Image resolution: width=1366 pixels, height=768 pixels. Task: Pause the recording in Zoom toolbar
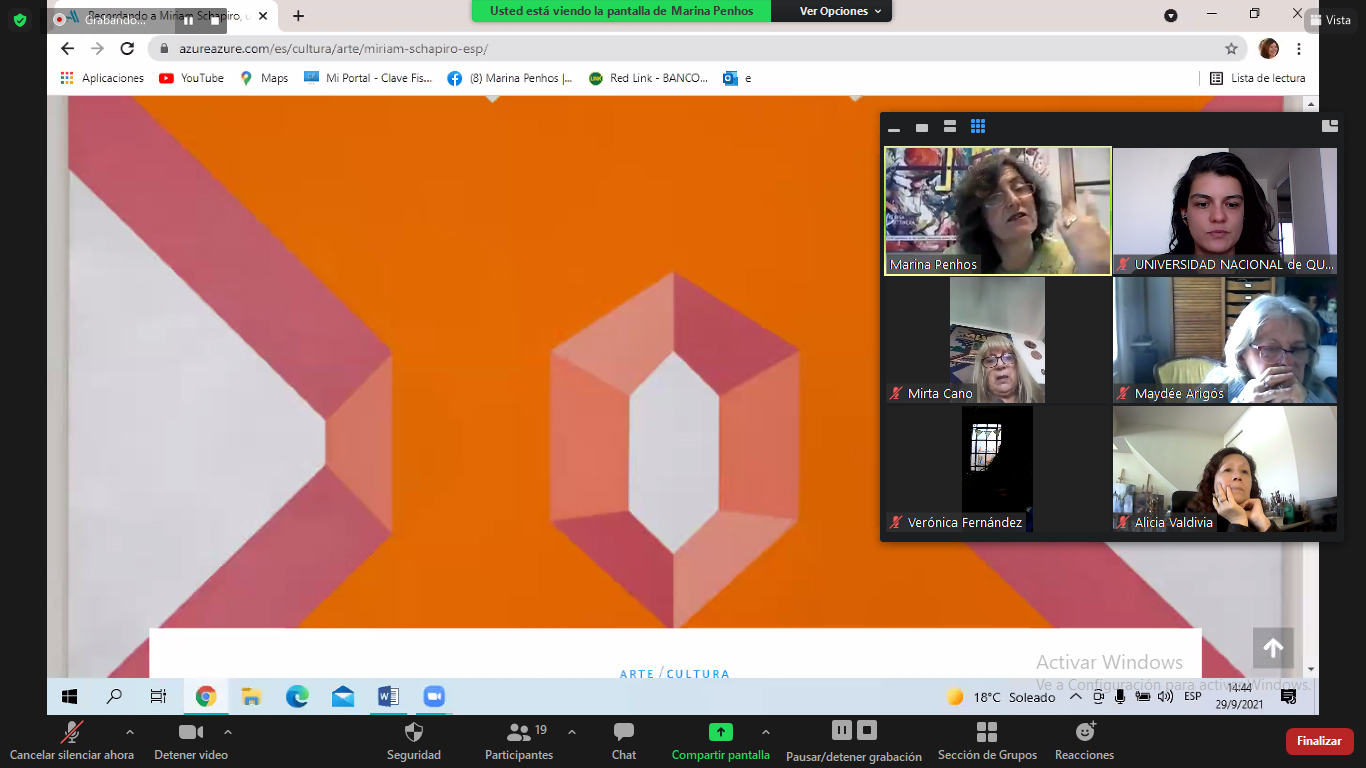(x=842, y=730)
